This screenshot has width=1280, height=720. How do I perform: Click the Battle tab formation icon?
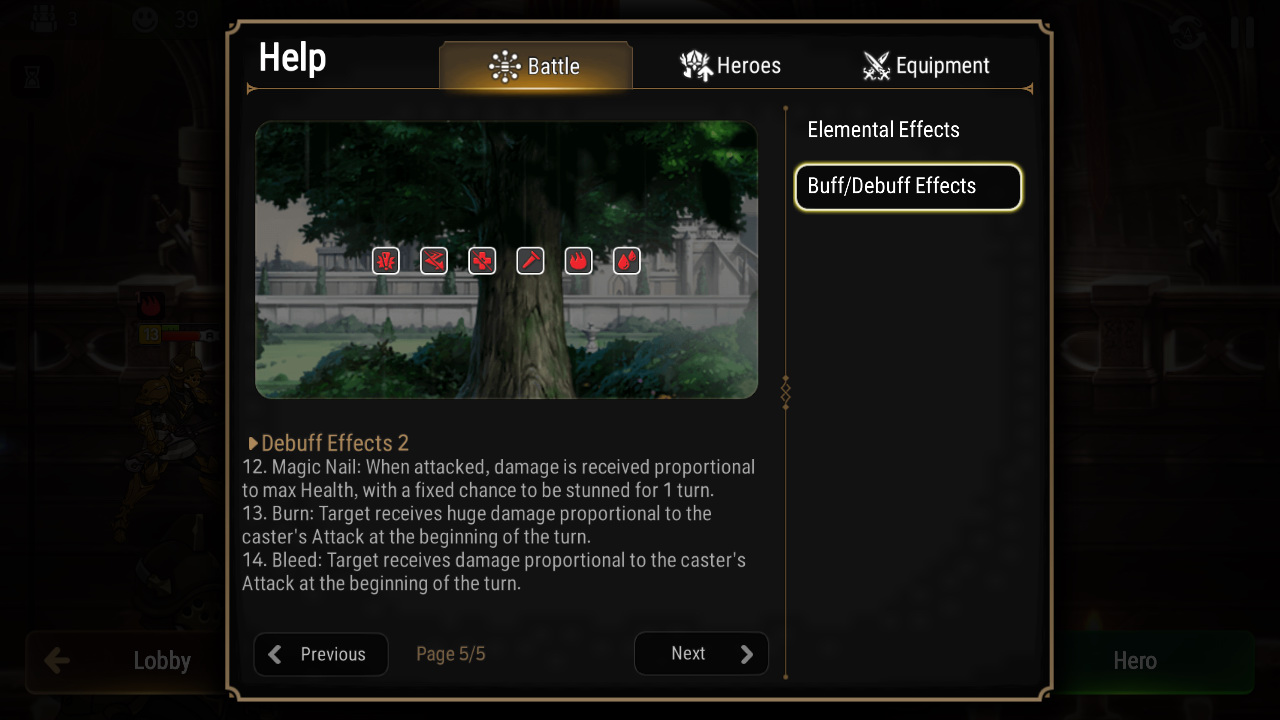pyautogui.click(x=505, y=67)
